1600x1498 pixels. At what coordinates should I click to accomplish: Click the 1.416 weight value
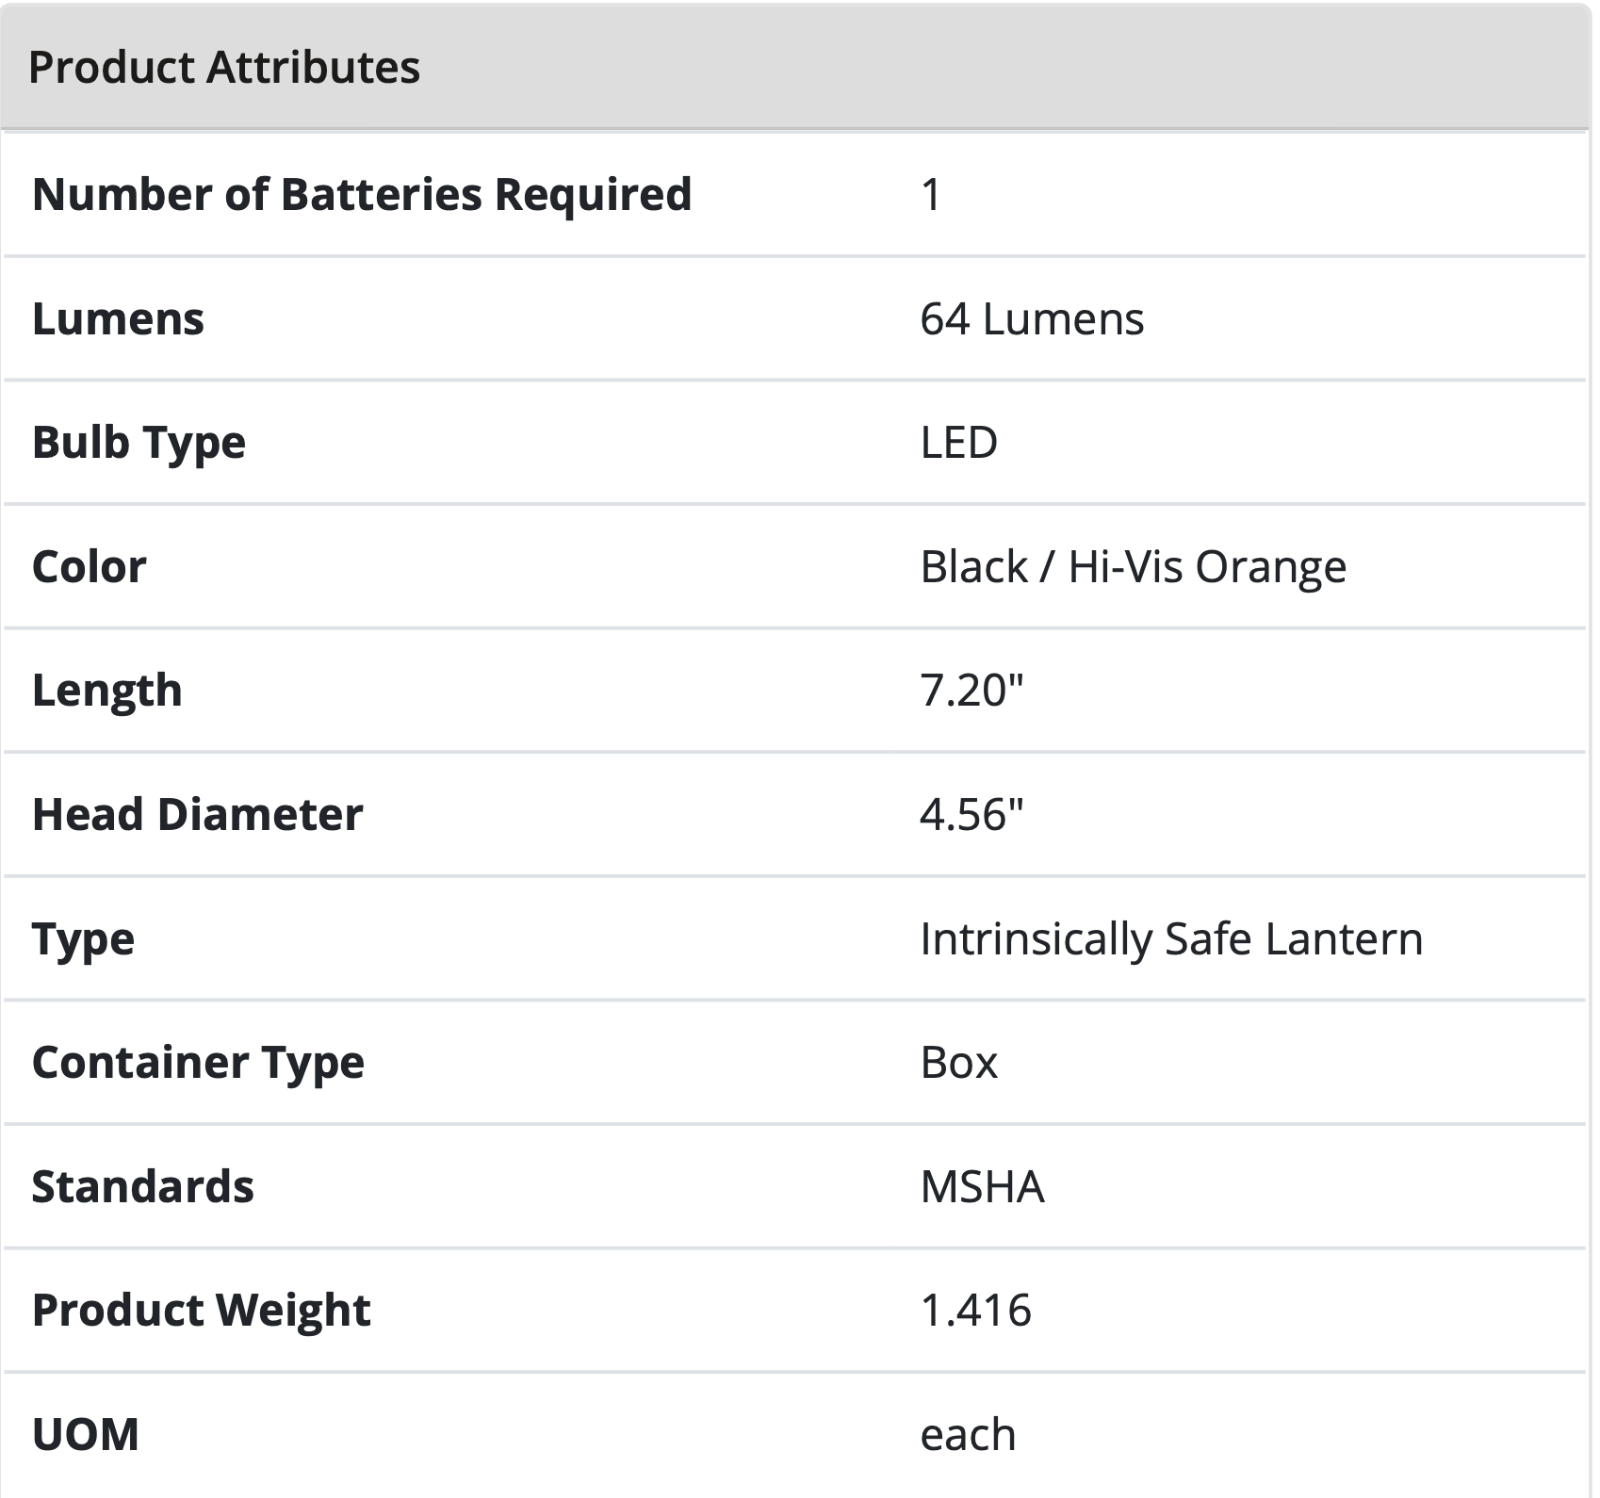tap(976, 1311)
